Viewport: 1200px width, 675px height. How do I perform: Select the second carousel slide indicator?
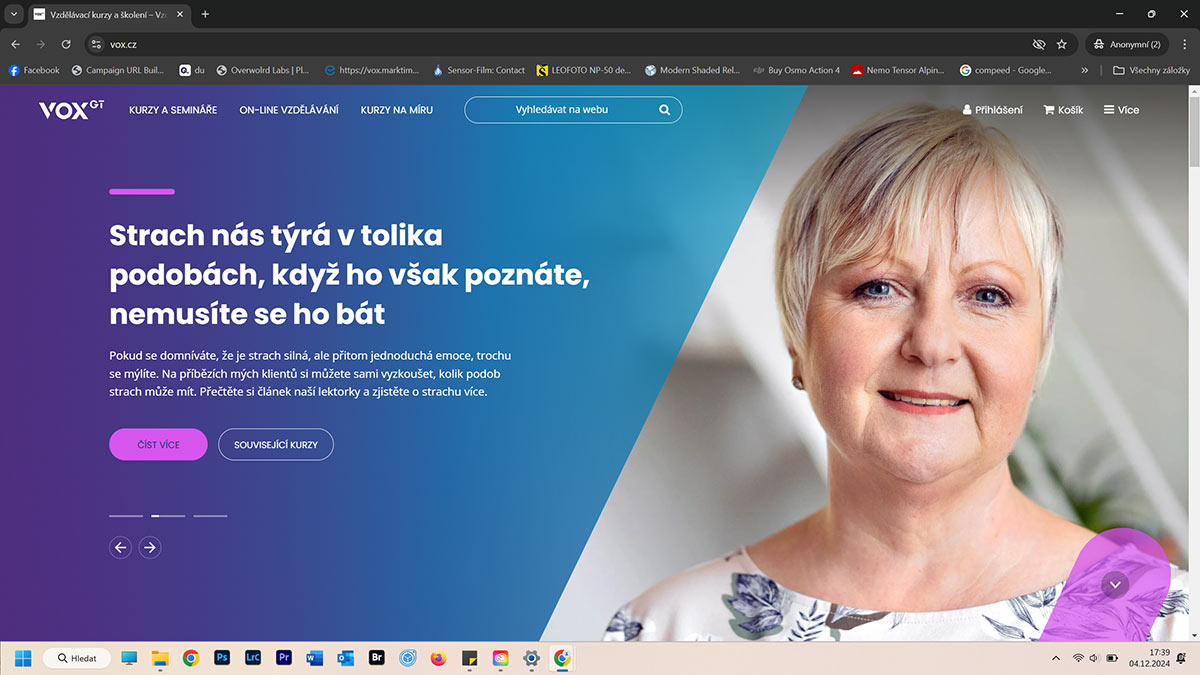(x=168, y=516)
